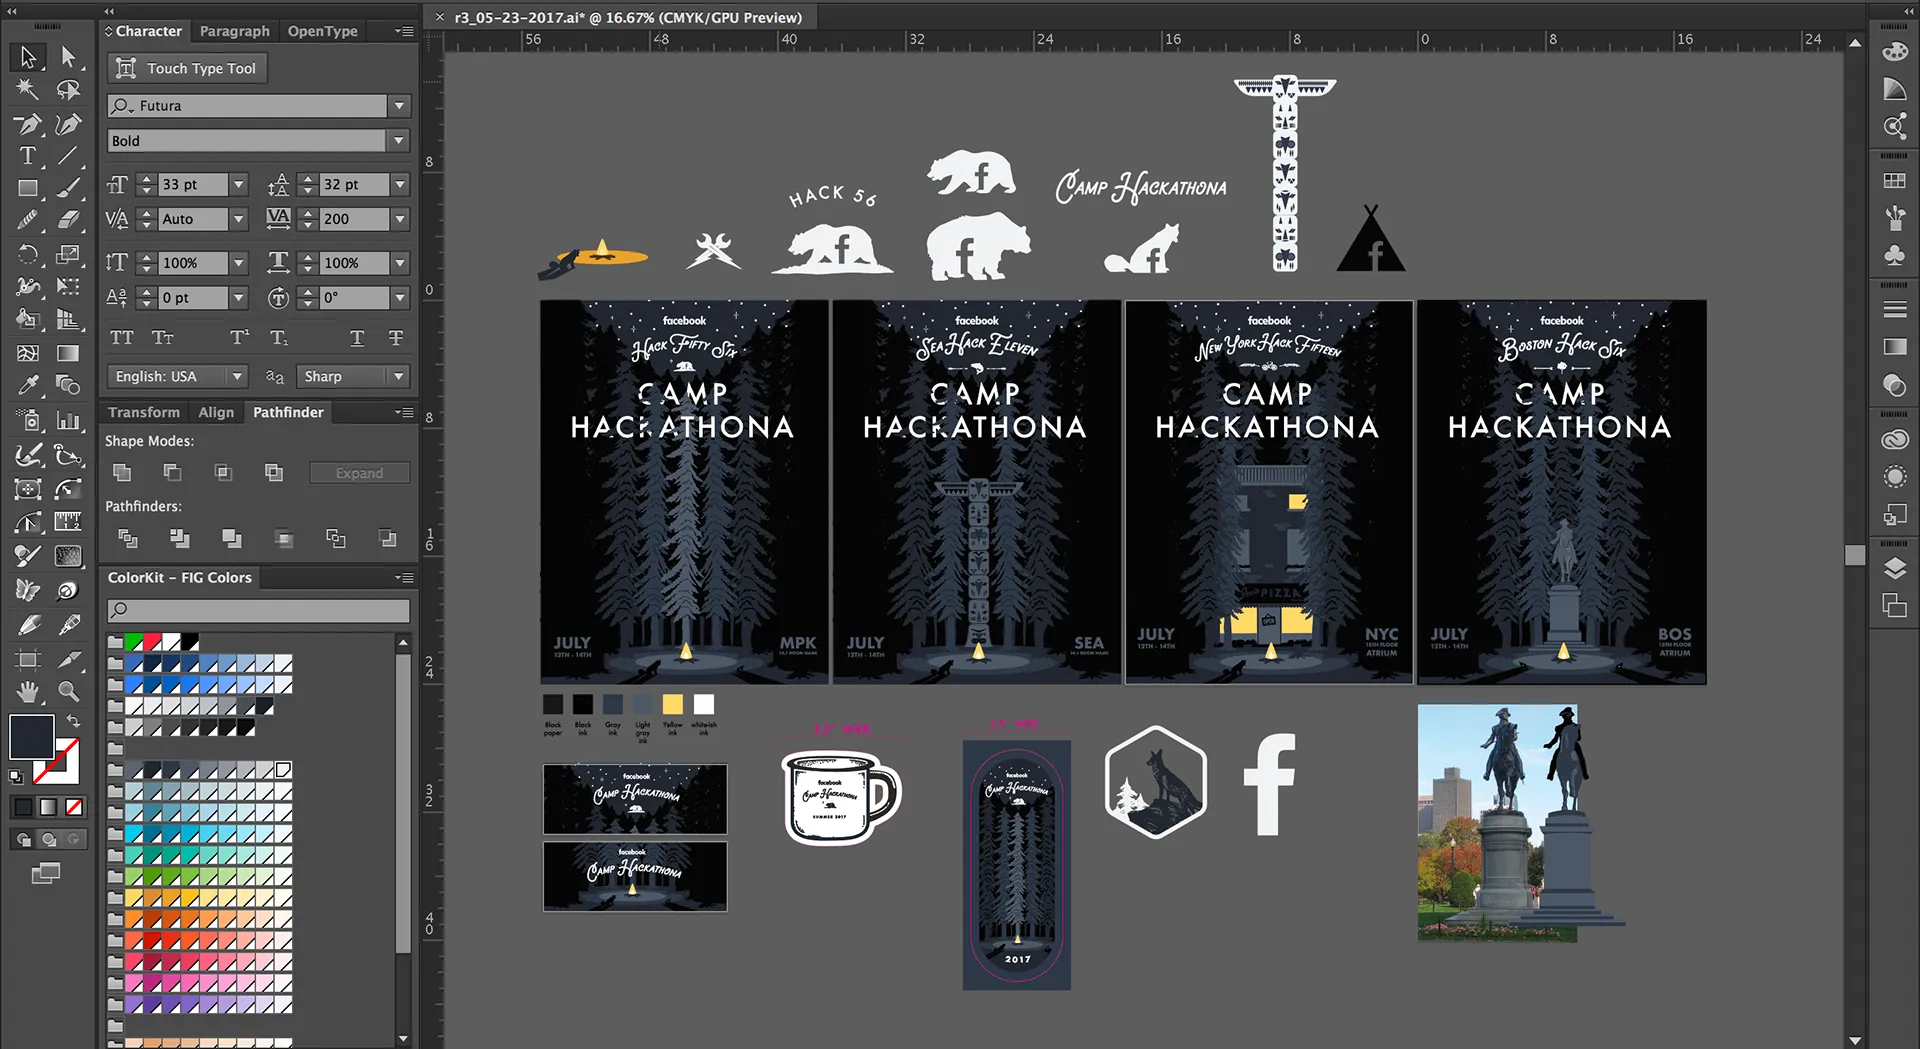
Task: Apply the Minus Back pathfinder
Action: coord(388,539)
